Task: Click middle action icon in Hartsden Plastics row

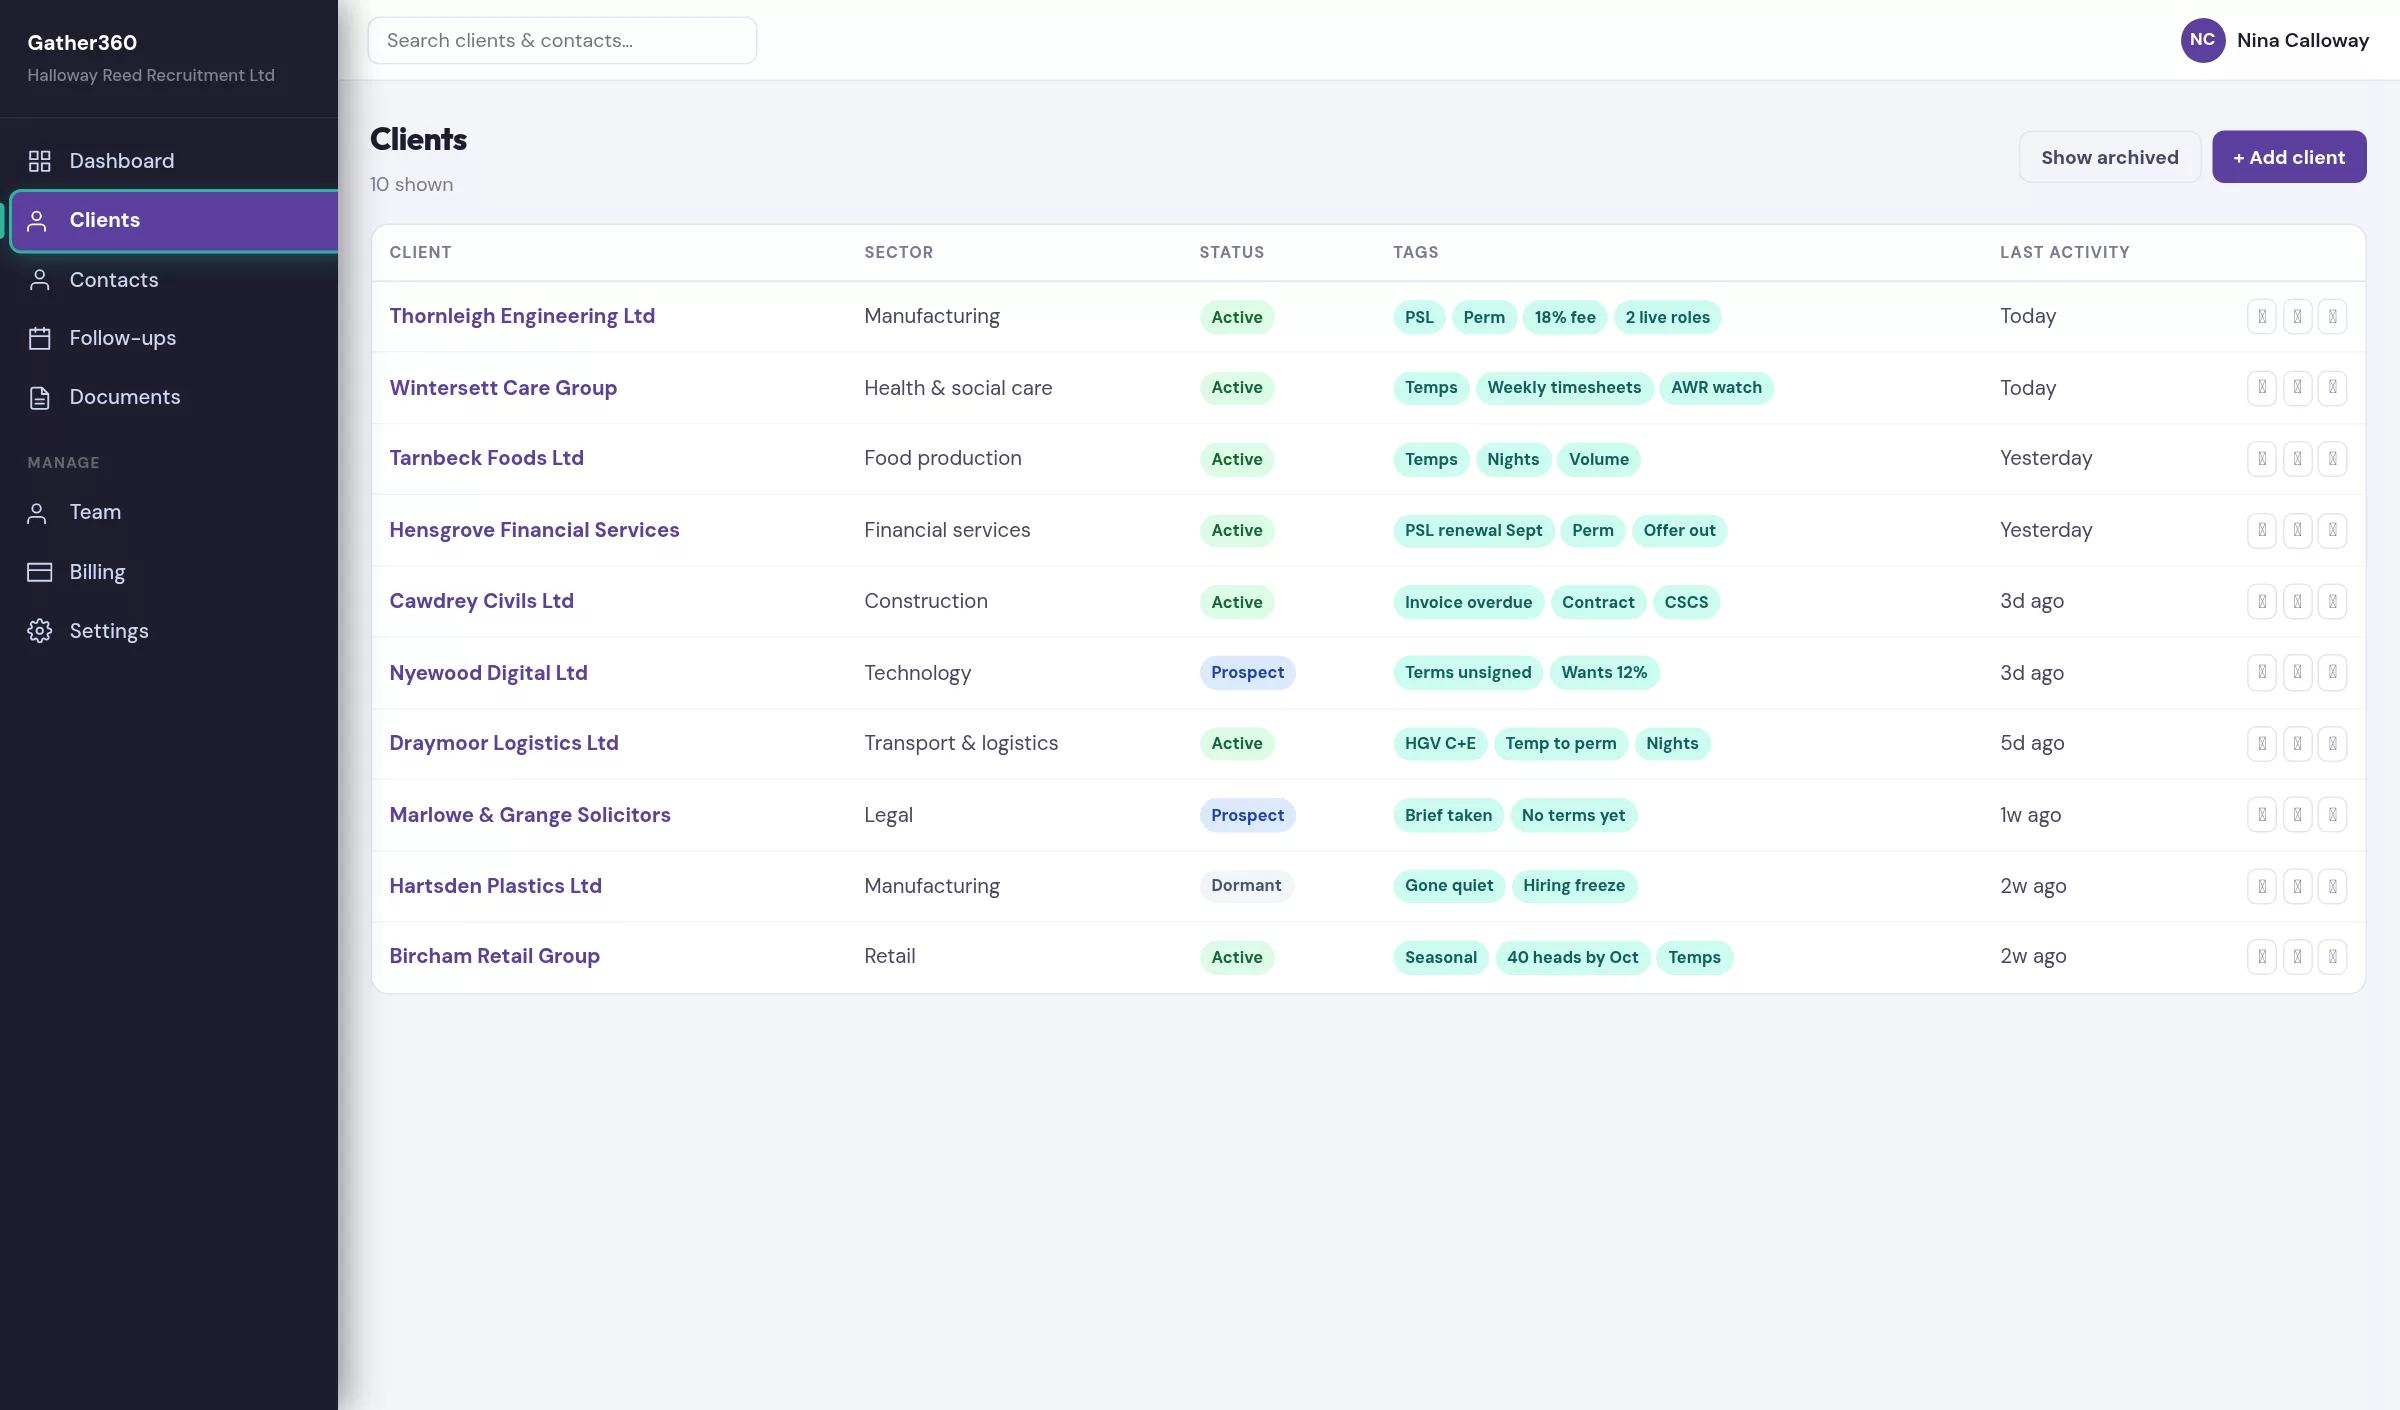Action: point(2297,886)
